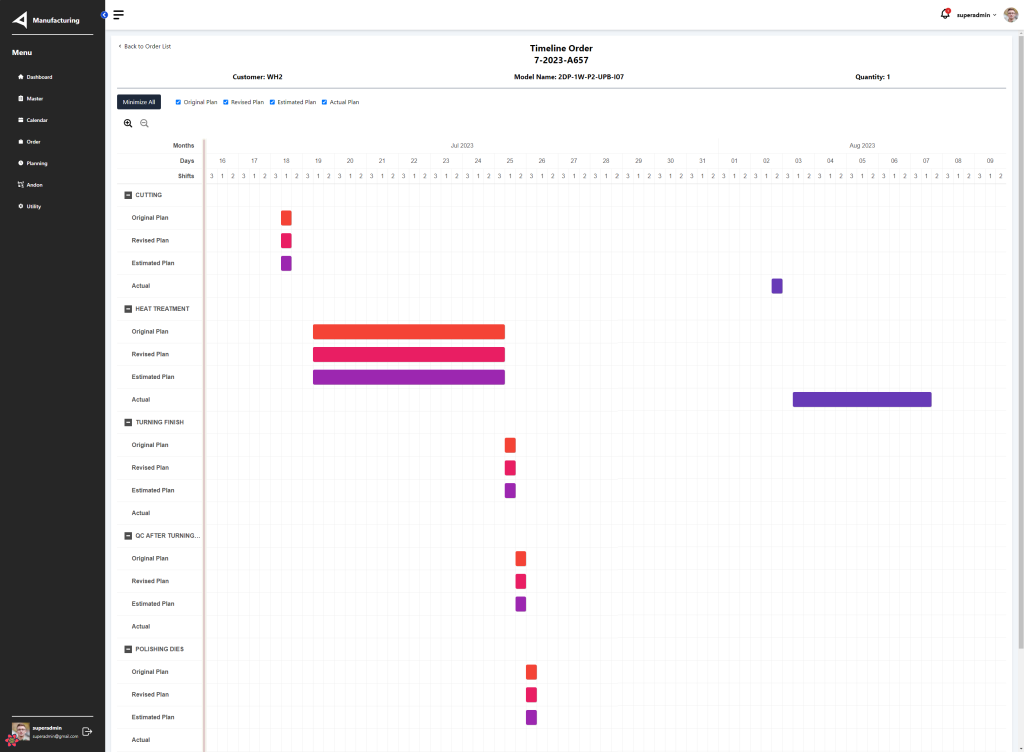
Task: Toggle the Revised Plan checkbox
Action: click(225, 102)
